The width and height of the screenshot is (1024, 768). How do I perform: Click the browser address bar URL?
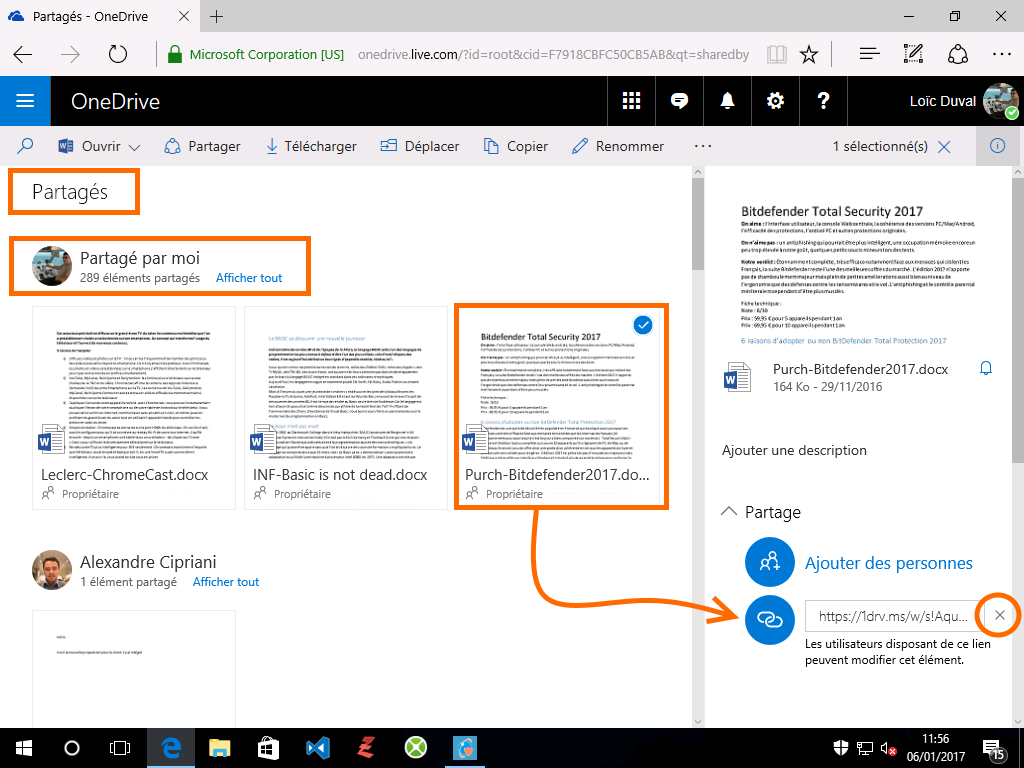[x=553, y=55]
